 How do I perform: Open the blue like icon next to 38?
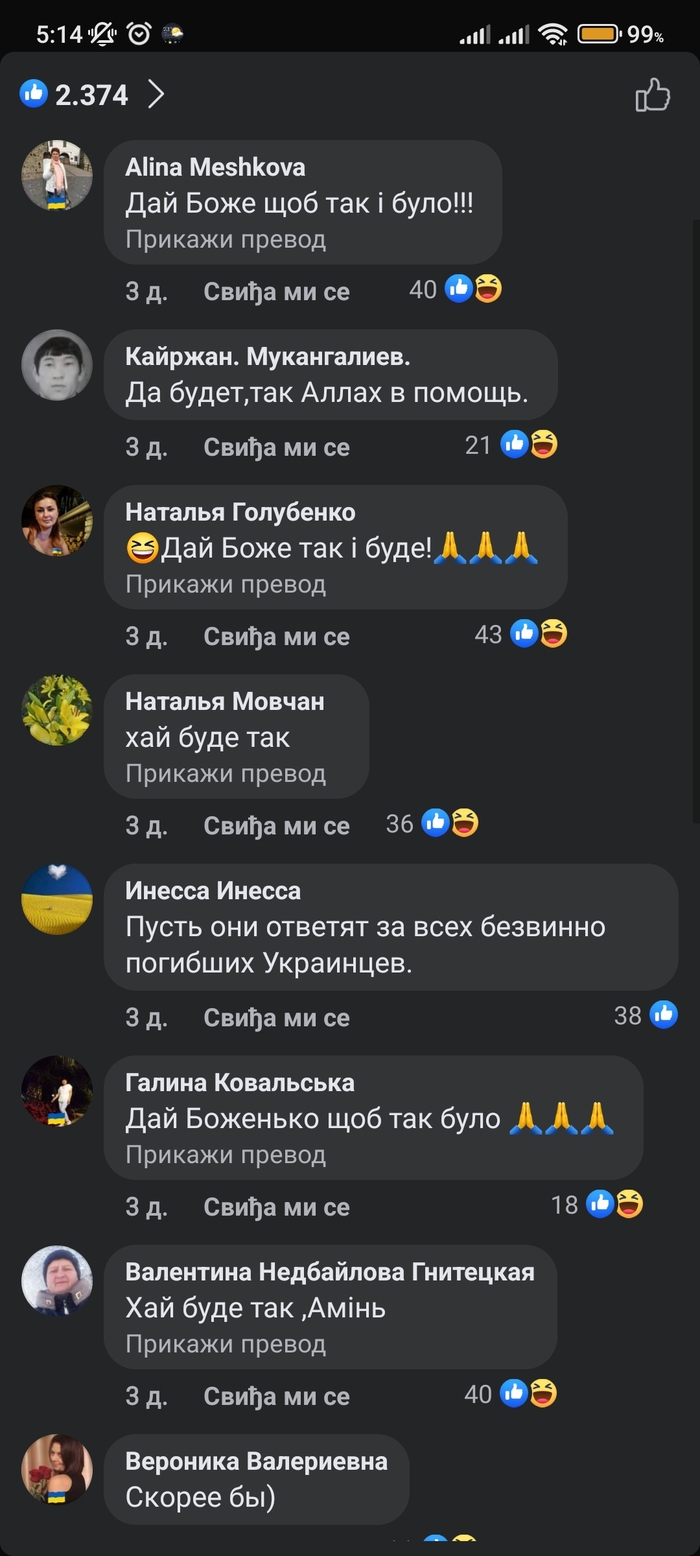pyautogui.click(x=664, y=1015)
